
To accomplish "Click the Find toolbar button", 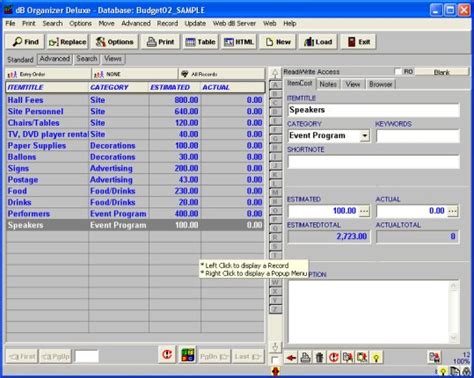I will 25,42.
